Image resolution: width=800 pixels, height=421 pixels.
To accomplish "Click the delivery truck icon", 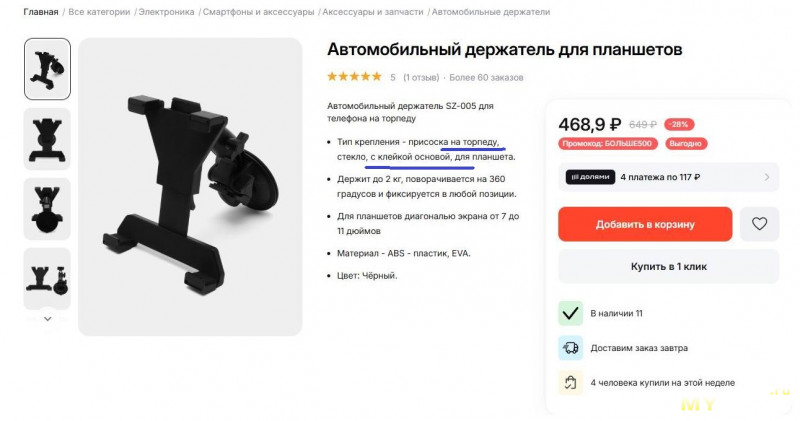I will tap(570, 348).
